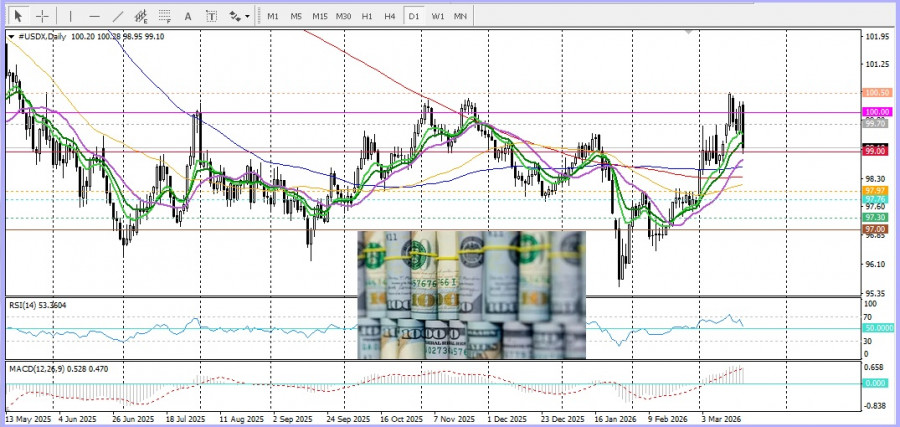The width and height of the screenshot is (900, 427).
Task: Click the dollar bills image overlay
Action: tap(472, 295)
